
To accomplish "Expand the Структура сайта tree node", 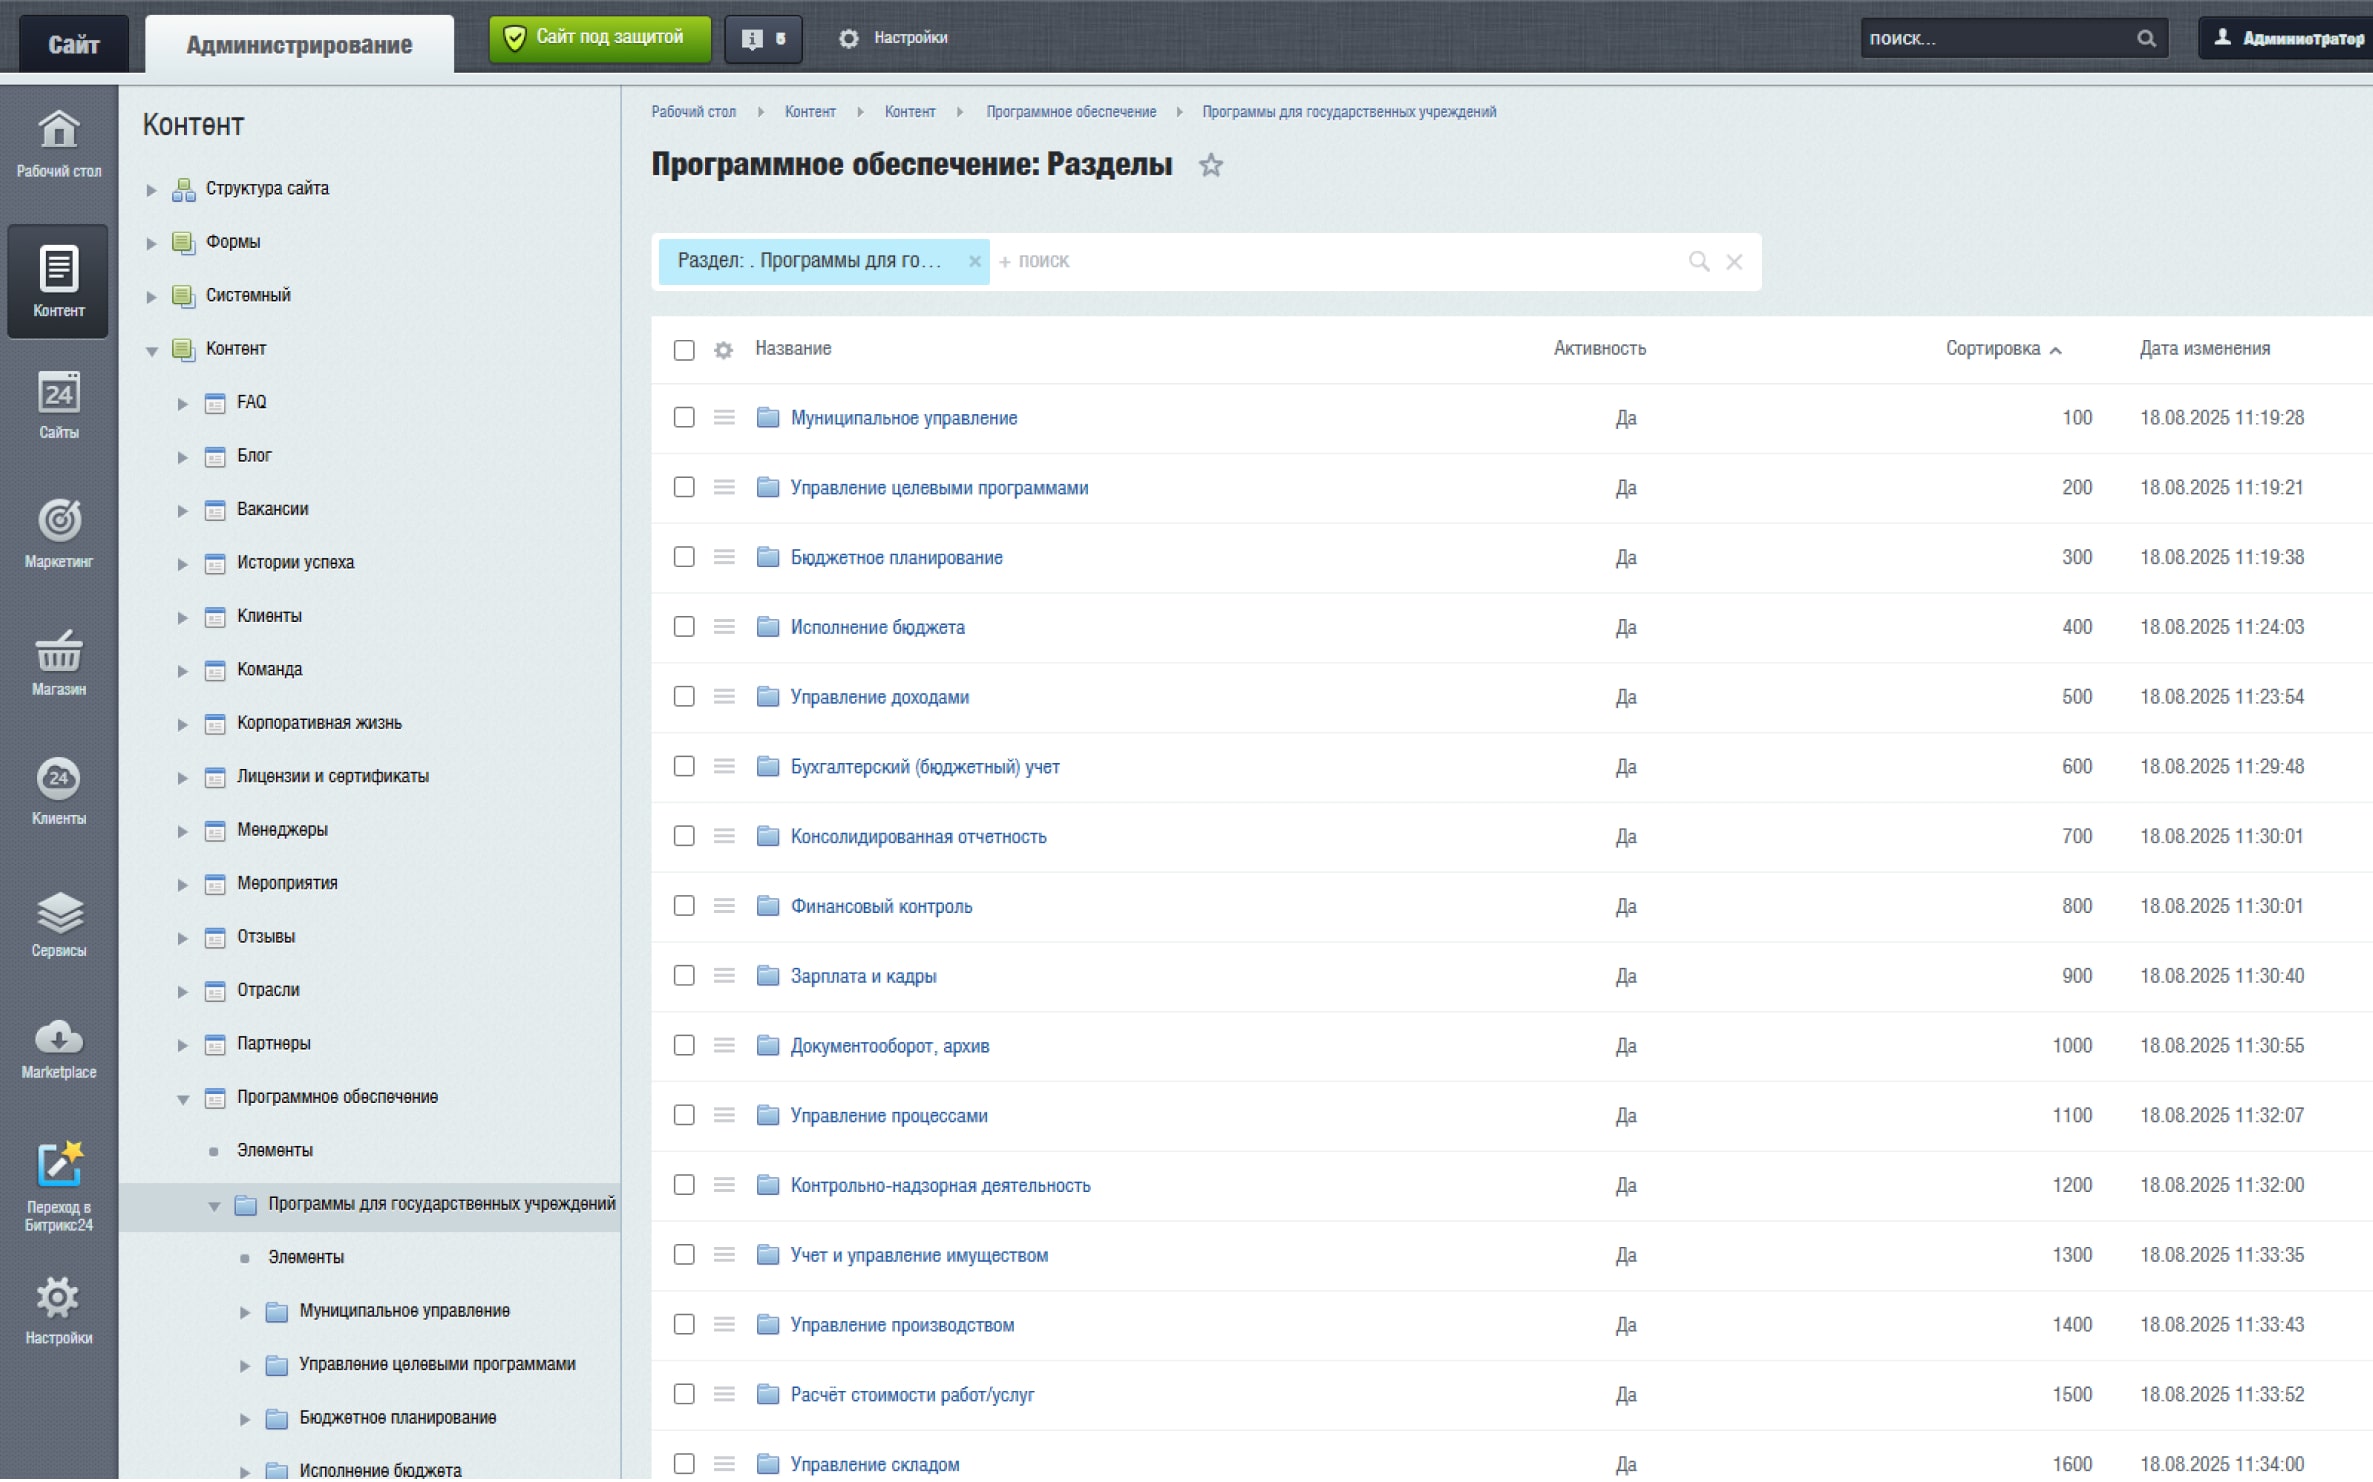I will [x=151, y=190].
